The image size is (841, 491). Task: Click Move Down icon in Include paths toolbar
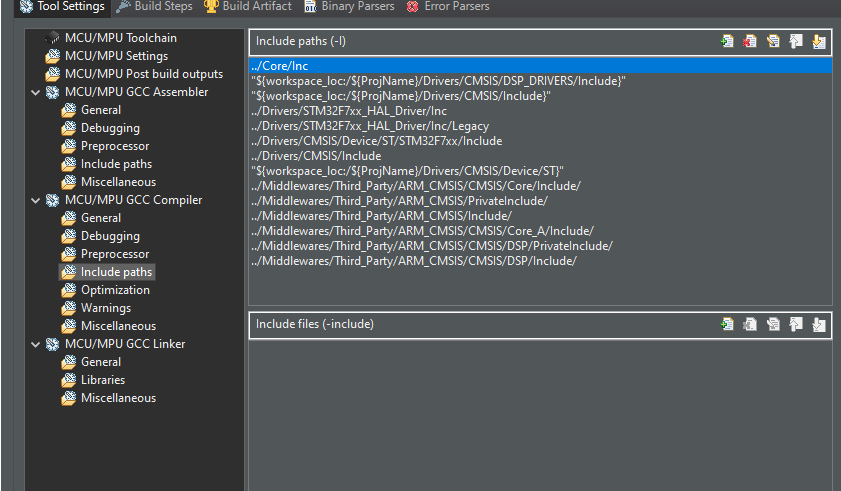[x=819, y=41]
